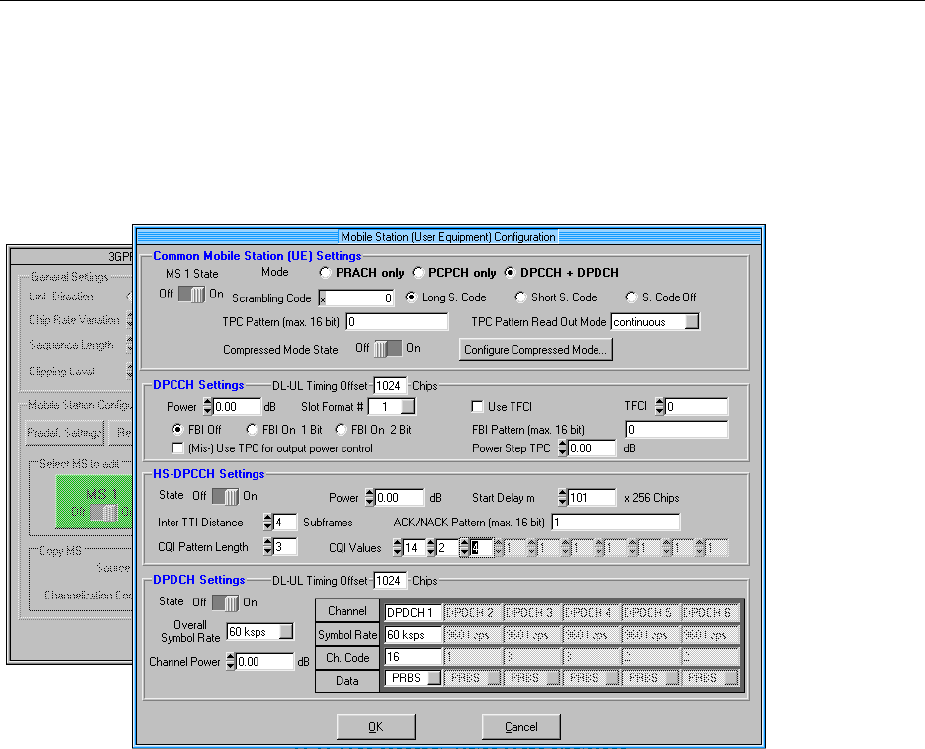Select DPCCH + DPDCH mode
The image size is (925, 749).
tap(510, 273)
